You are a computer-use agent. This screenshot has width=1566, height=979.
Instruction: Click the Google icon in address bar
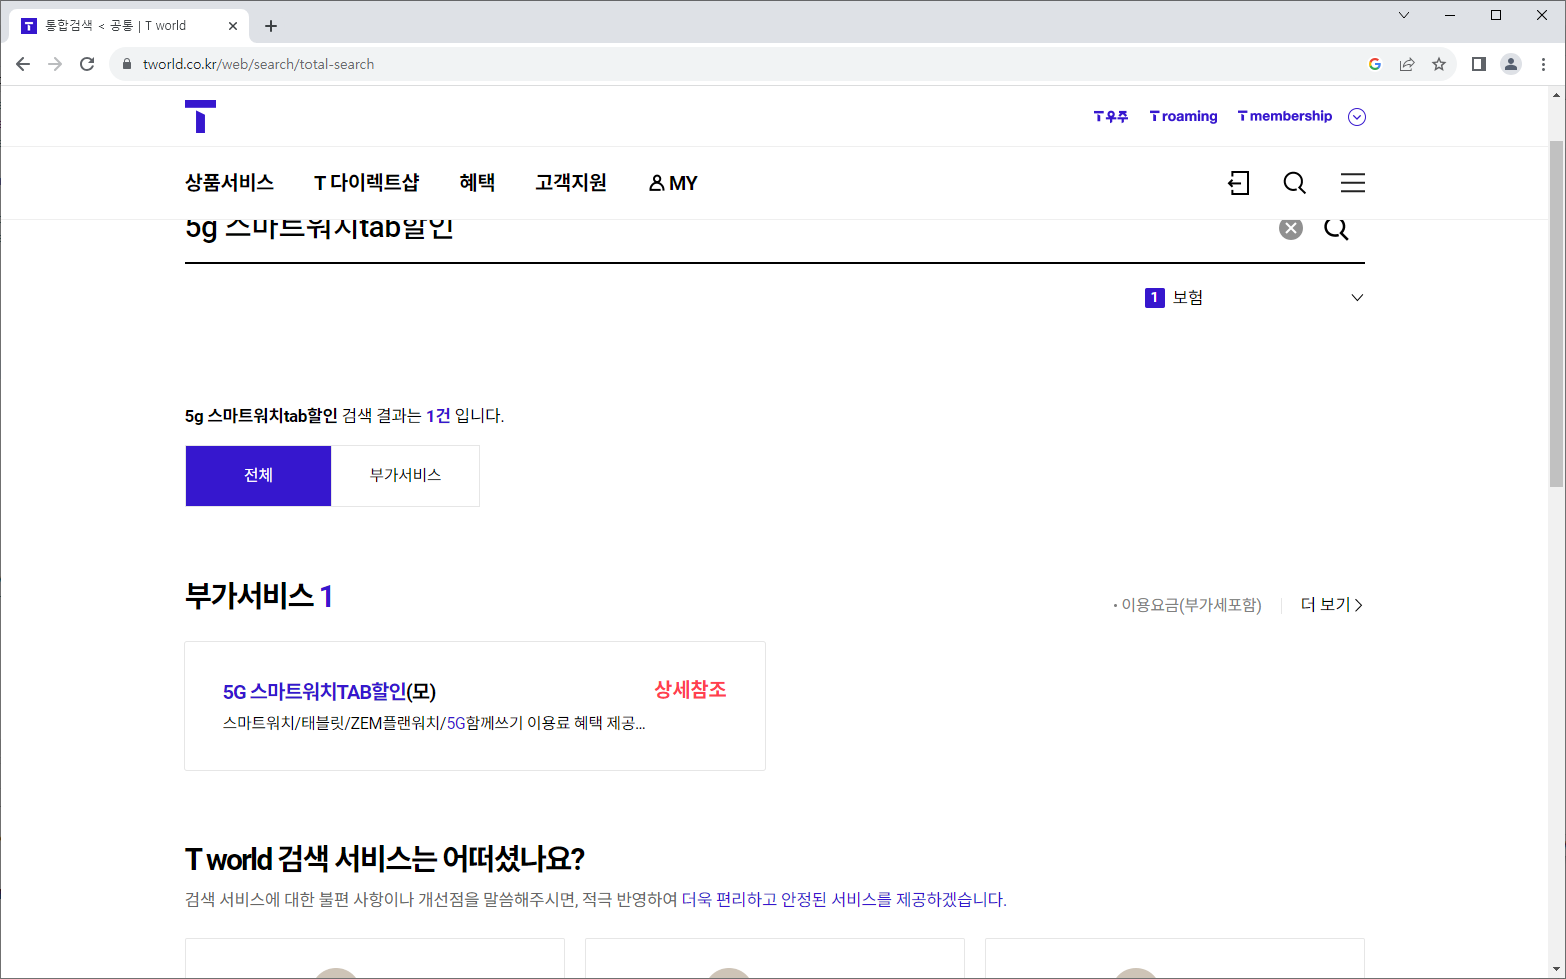1375,64
